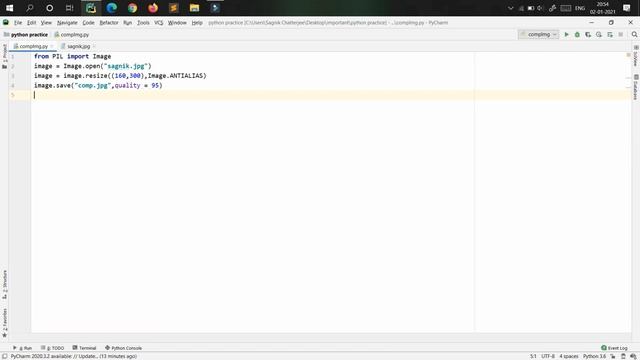Open Task View on taskbar
This screenshot has height=360, width=640.
point(69,8)
